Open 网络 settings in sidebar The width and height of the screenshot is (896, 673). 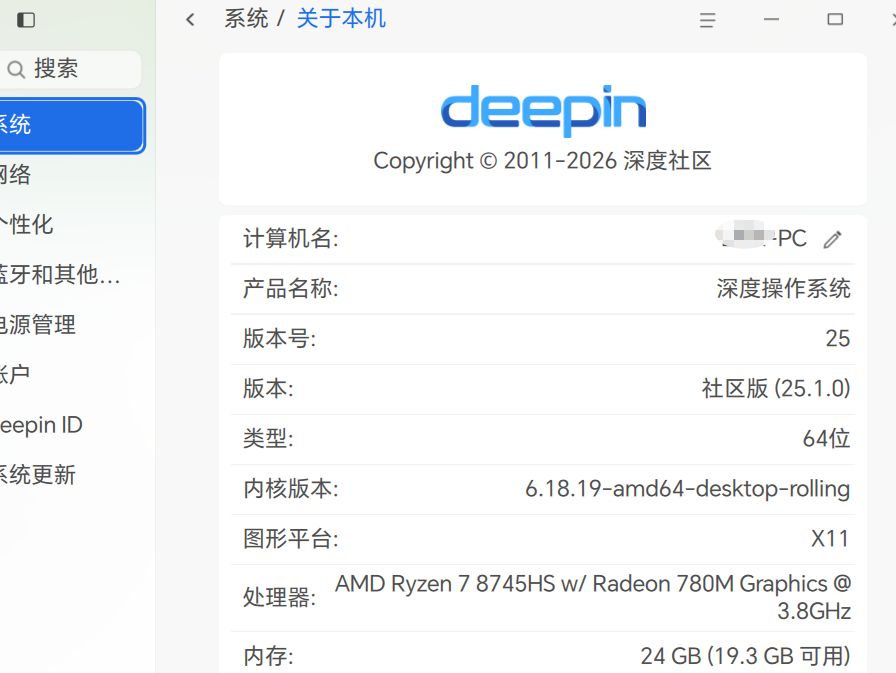[72, 175]
